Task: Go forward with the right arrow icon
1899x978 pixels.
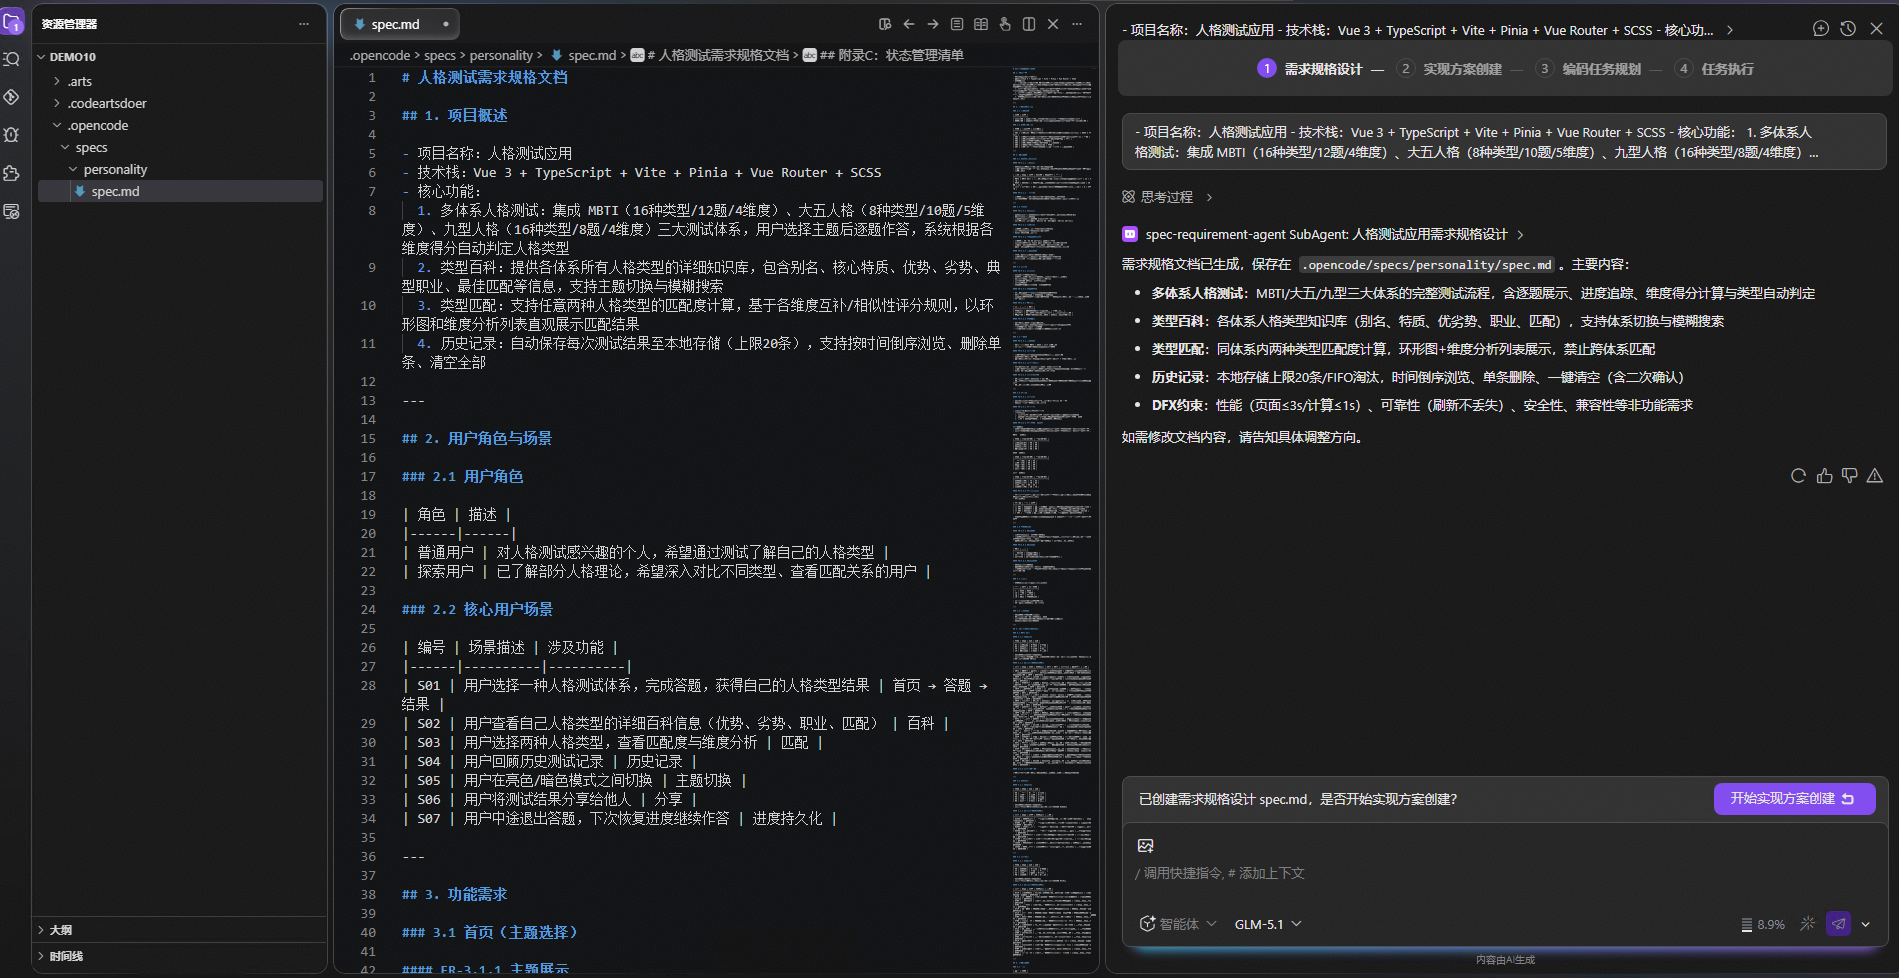Action: [x=933, y=24]
